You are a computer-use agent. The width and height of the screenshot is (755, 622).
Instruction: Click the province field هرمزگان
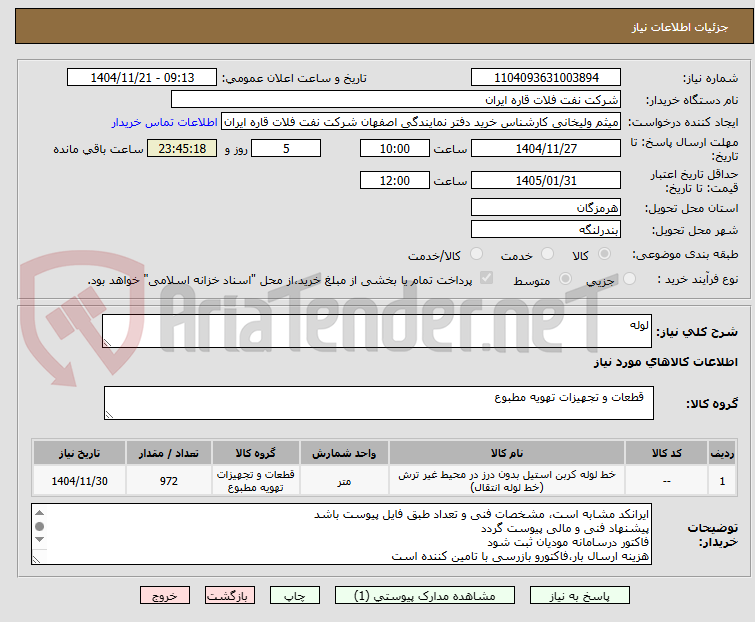[x=546, y=207]
